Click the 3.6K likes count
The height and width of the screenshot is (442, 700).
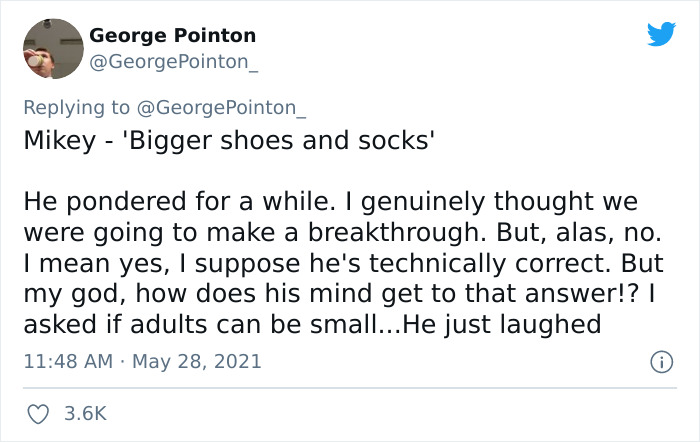(x=85, y=412)
